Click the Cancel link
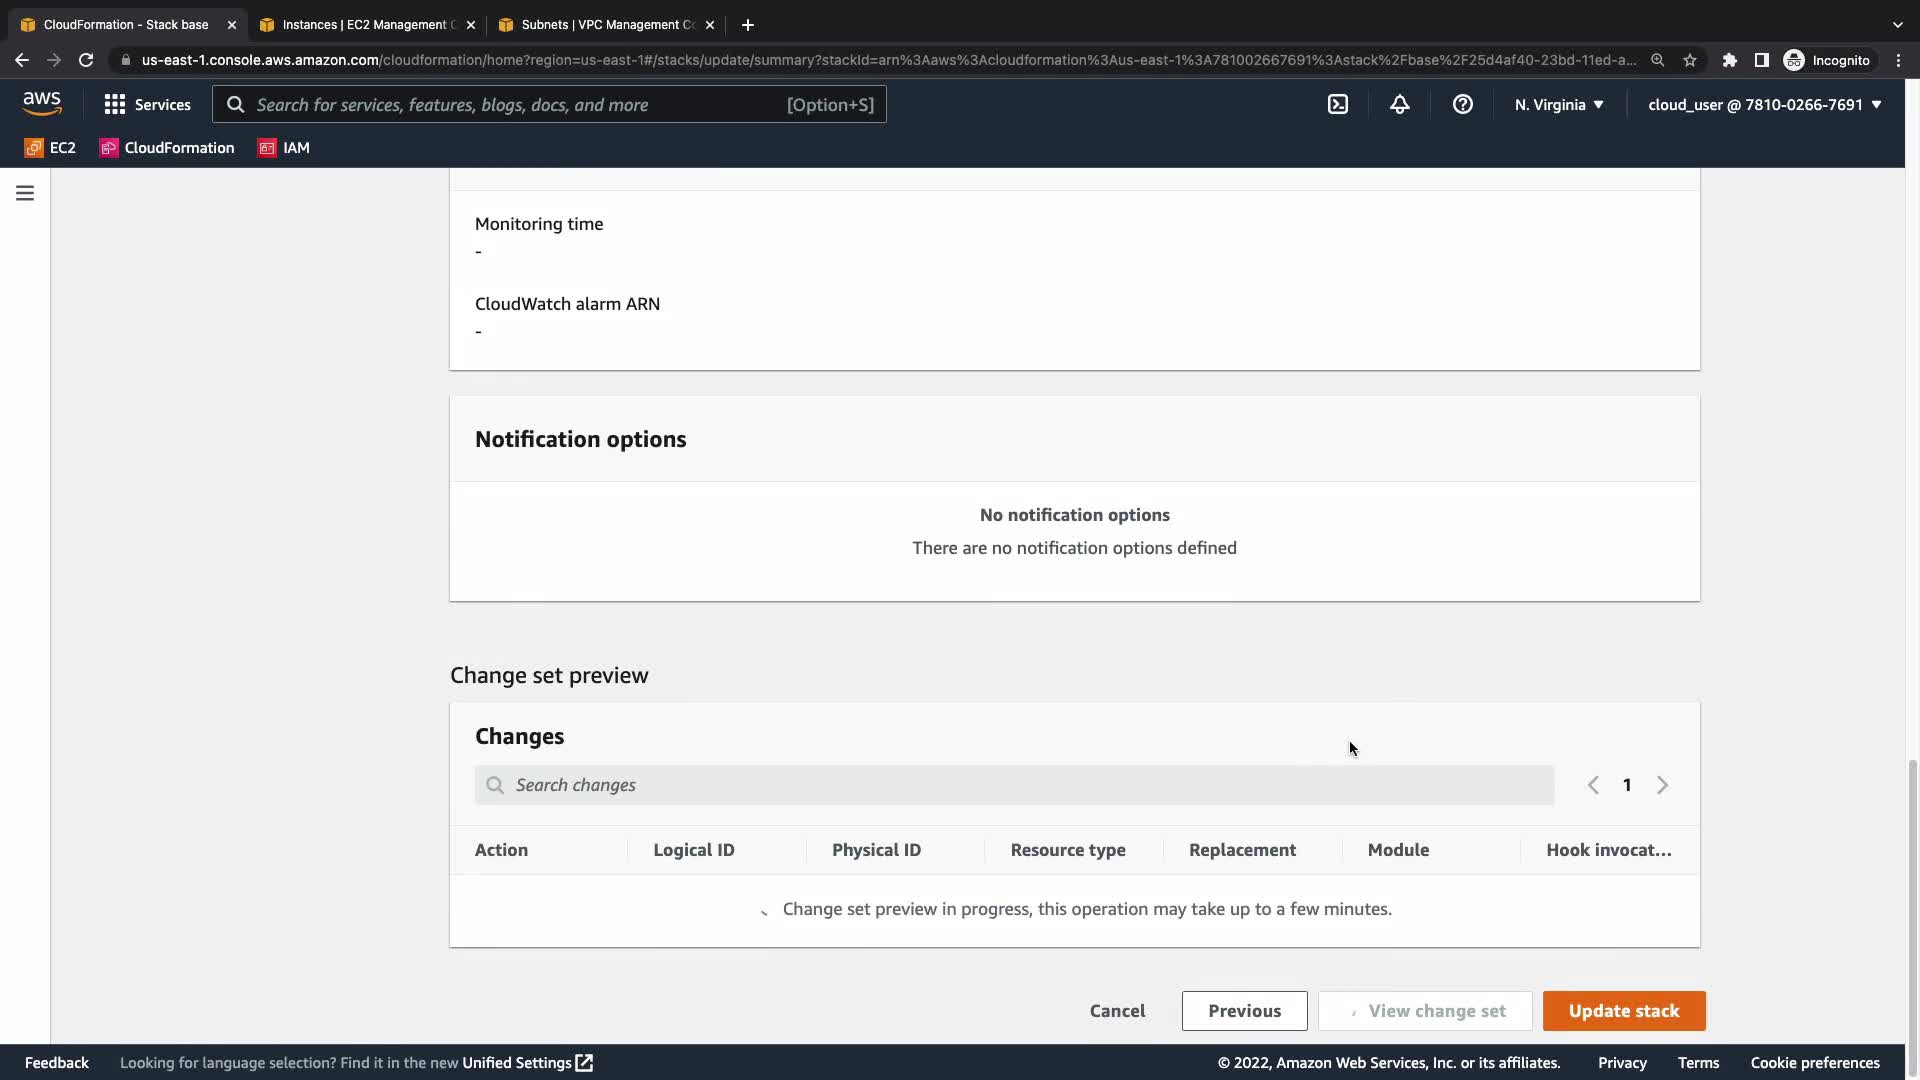The height and width of the screenshot is (1080, 1920). [1117, 1010]
